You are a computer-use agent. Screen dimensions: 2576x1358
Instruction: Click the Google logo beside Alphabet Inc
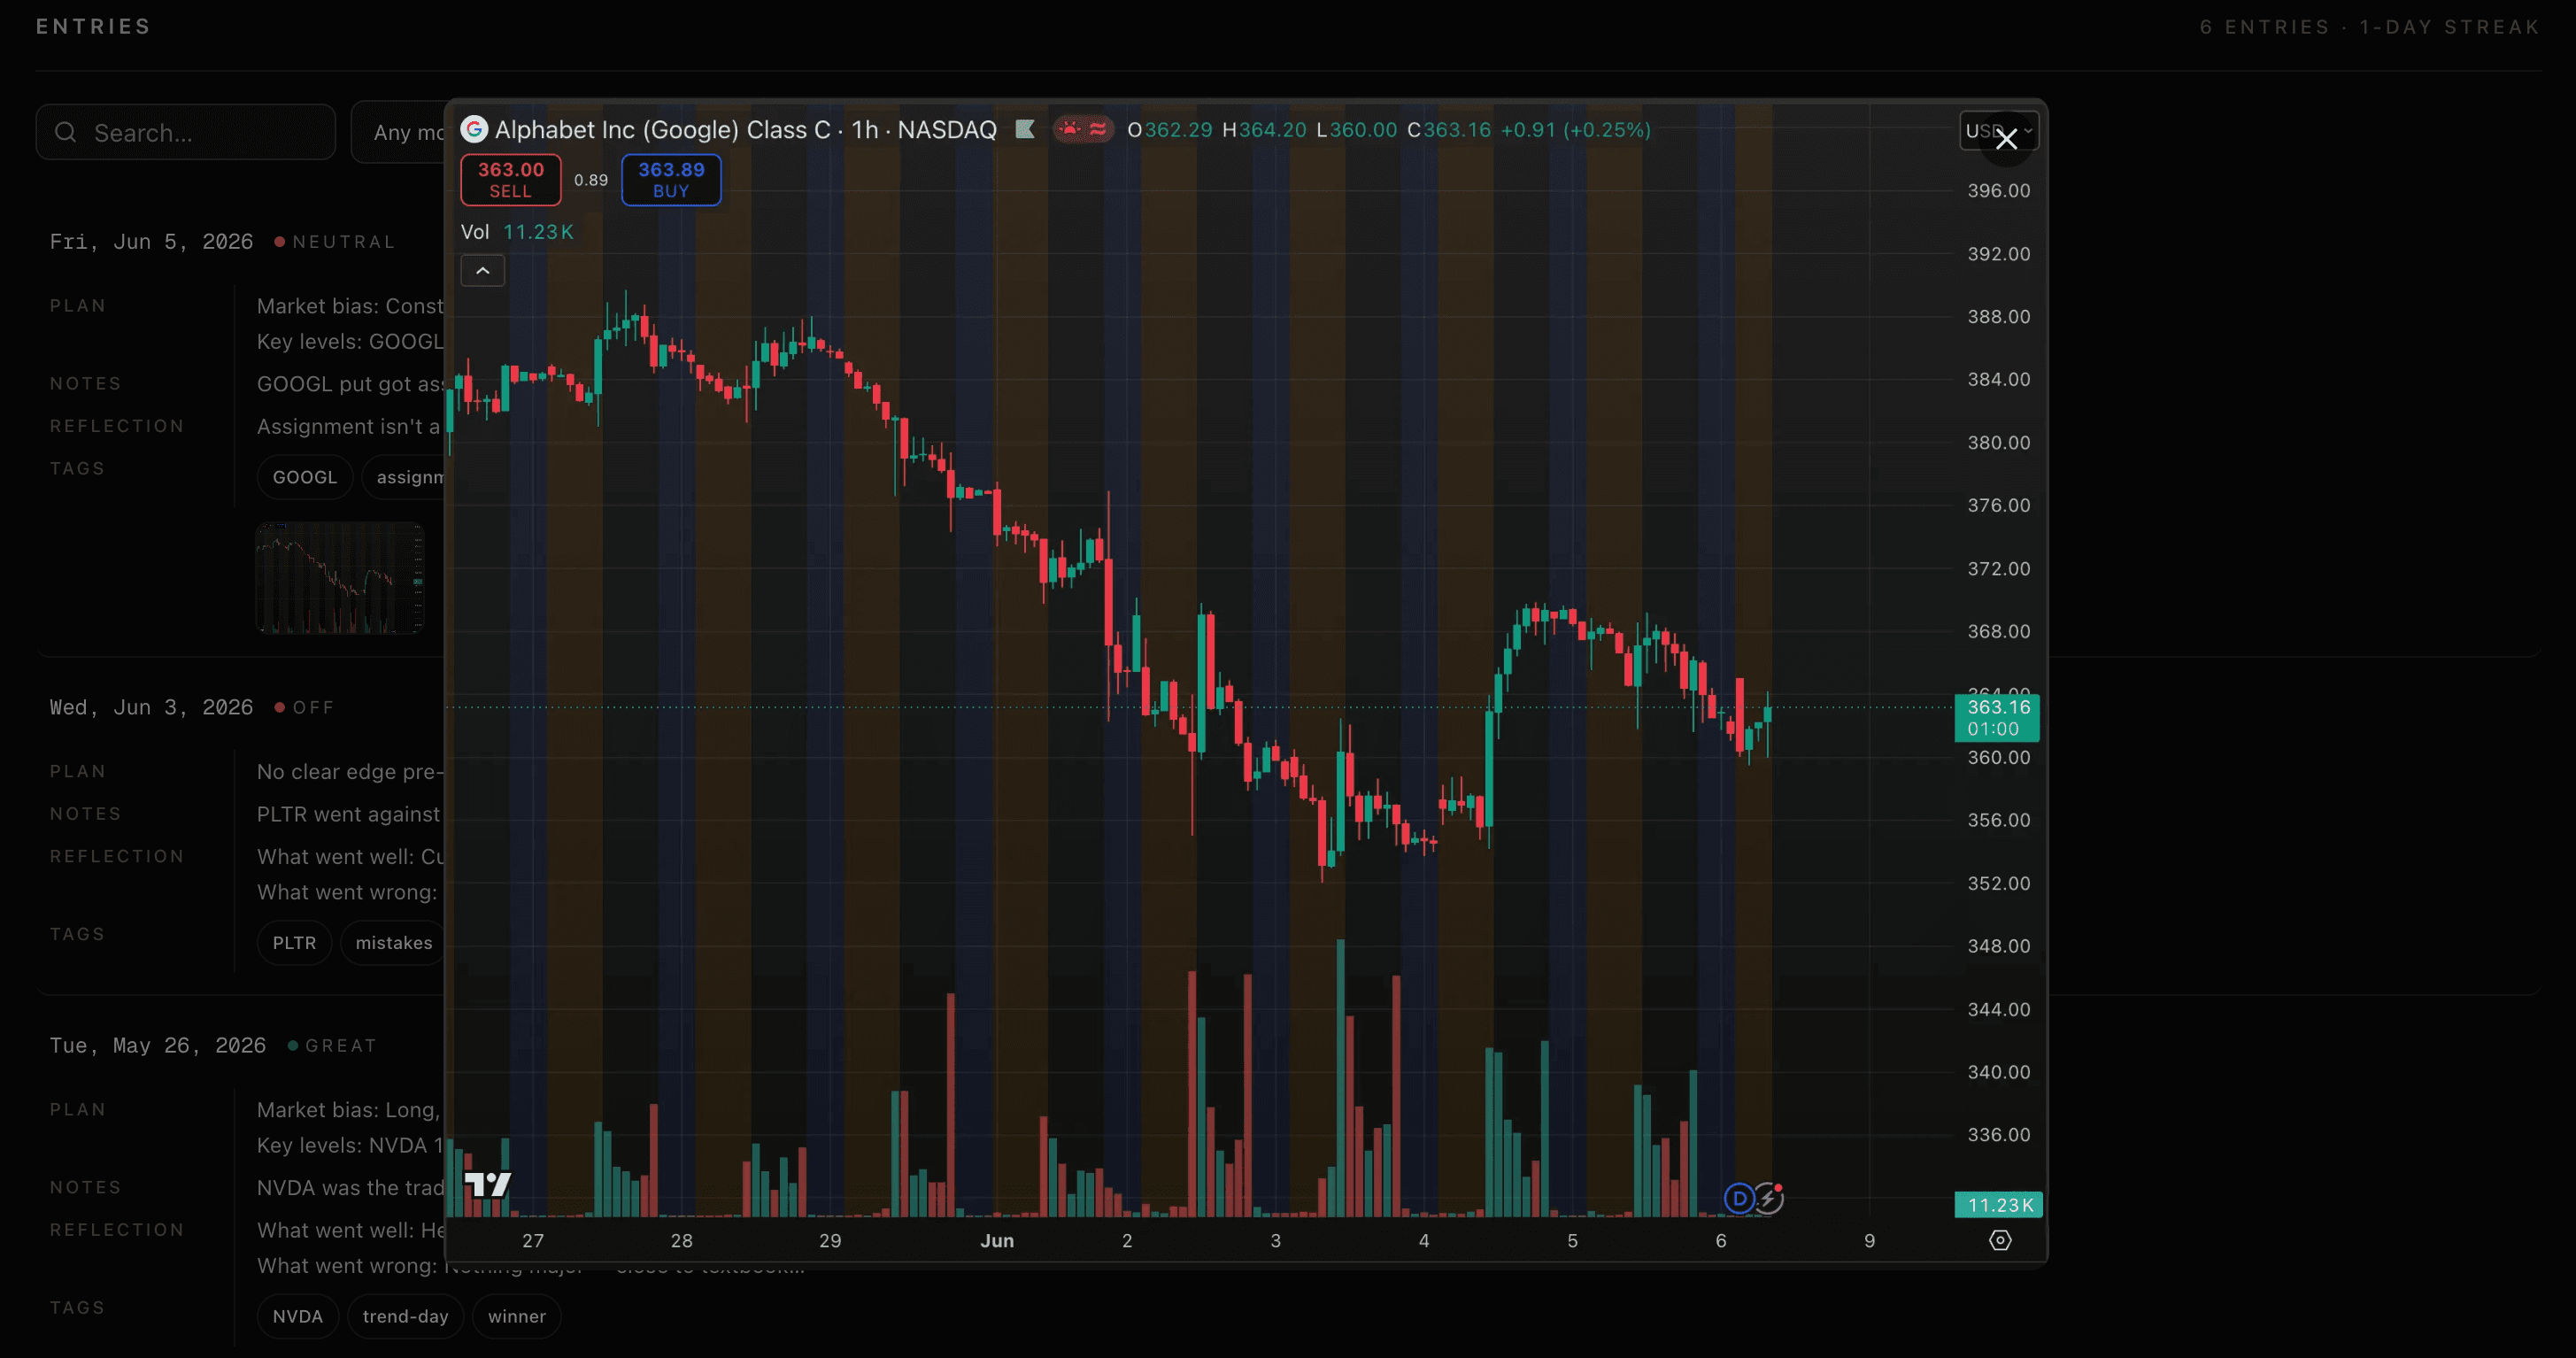point(474,130)
